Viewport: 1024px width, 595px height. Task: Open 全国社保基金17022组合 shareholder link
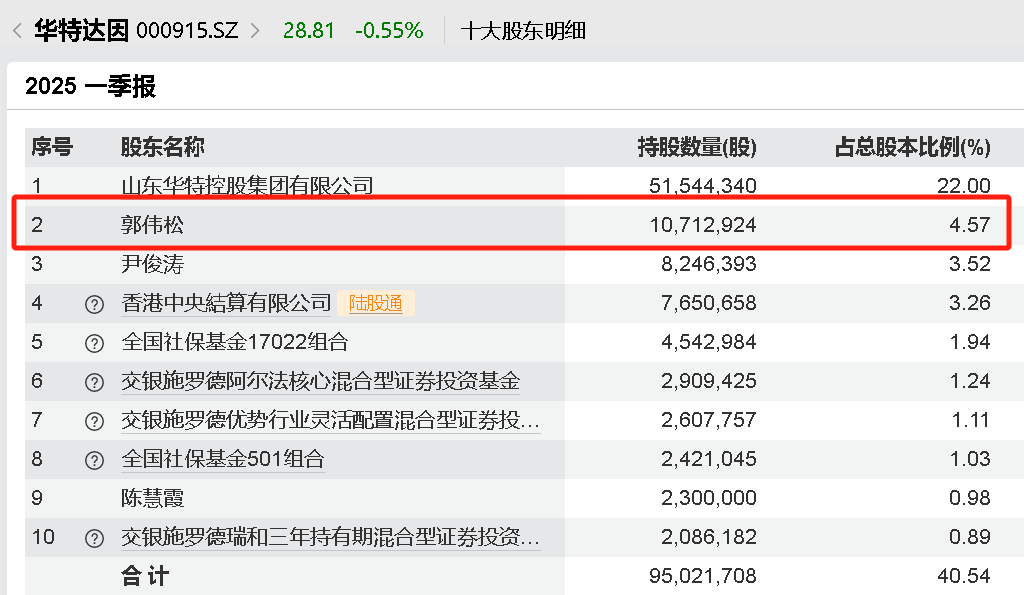(234, 342)
